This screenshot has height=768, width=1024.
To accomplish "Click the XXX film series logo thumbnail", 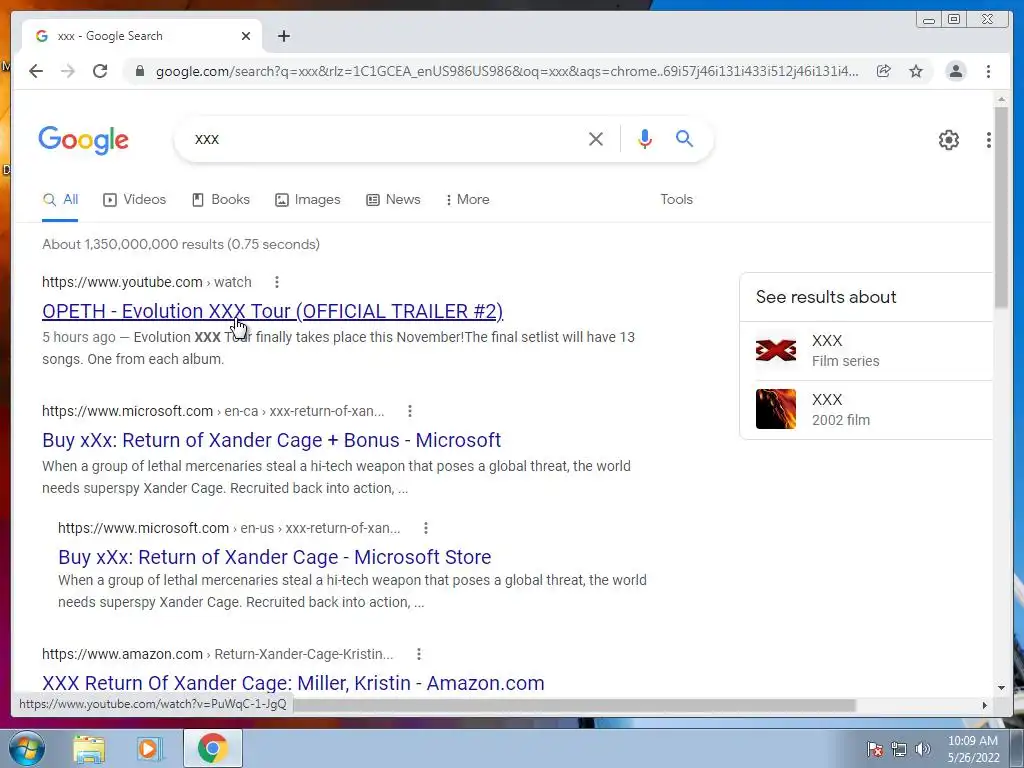I will click(x=776, y=351).
